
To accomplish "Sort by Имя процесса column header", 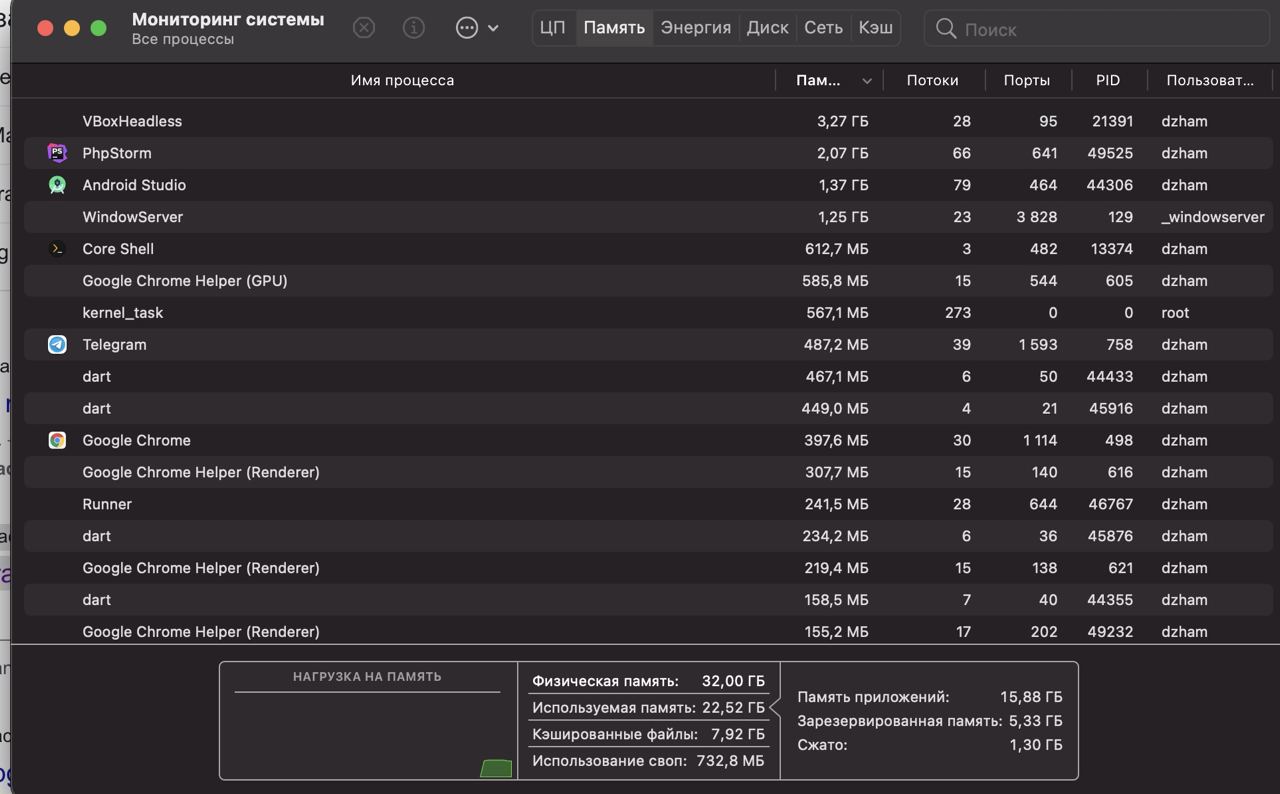I will pos(402,80).
